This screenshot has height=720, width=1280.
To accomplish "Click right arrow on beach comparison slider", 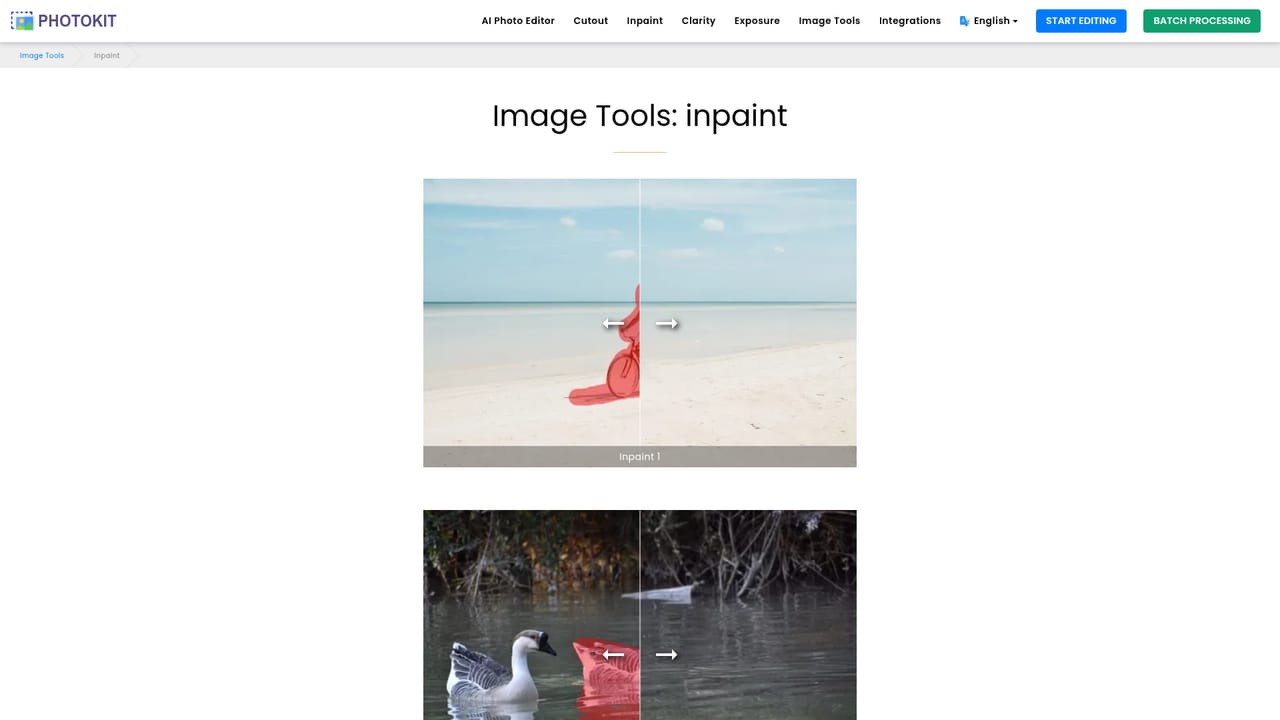I will 667,323.
